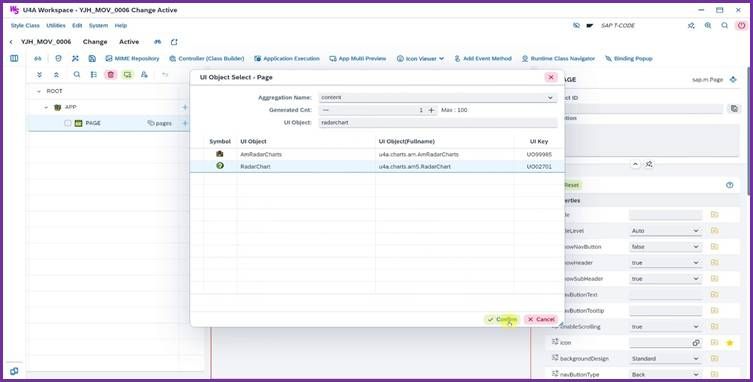Image resolution: width=753 pixels, height=382 pixels.
Task: Open the System menu
Action: (x=98, y=25)
